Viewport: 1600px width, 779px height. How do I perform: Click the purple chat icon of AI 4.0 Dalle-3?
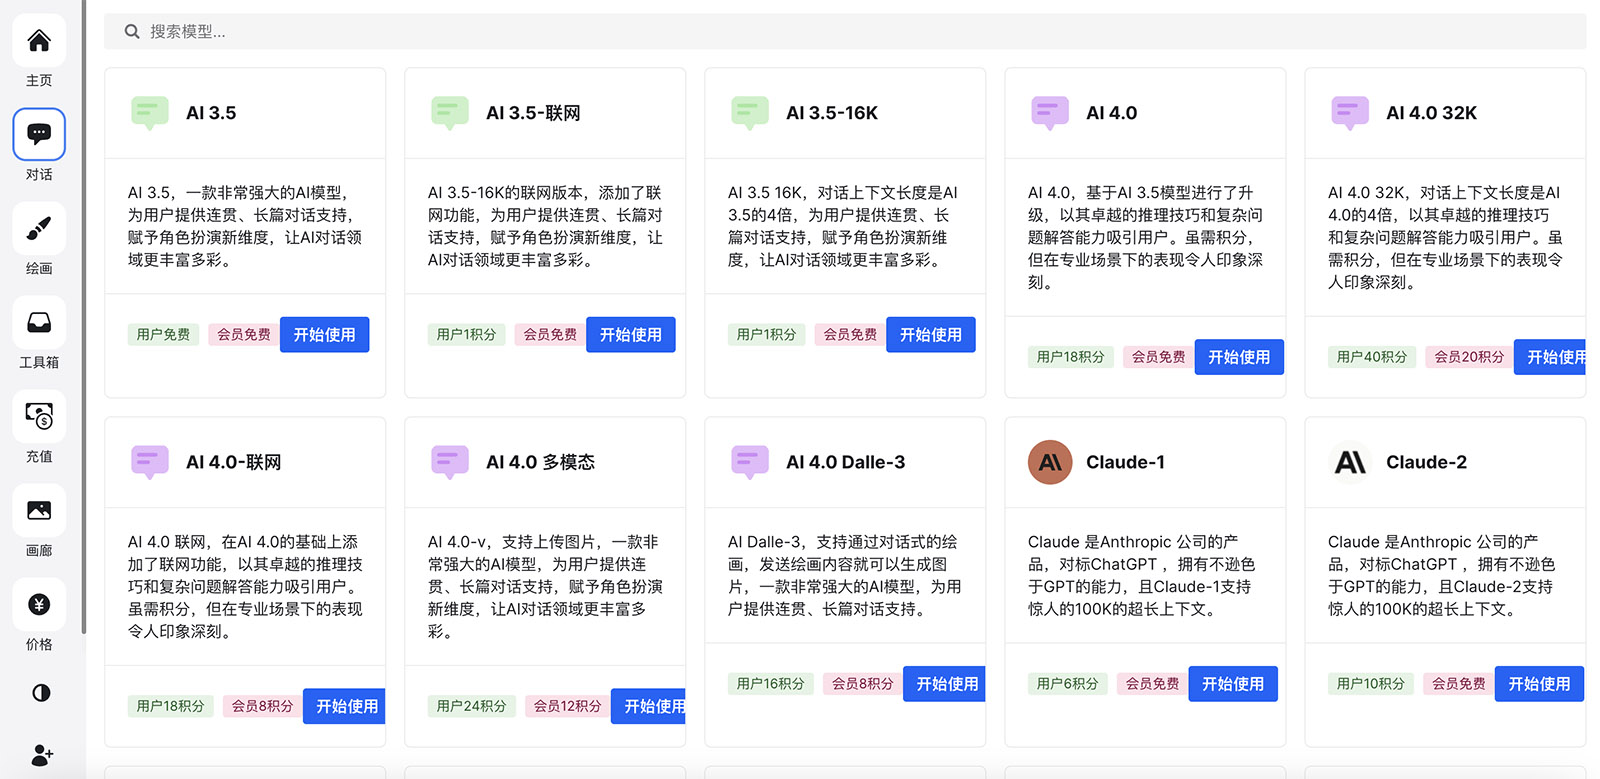point(750,462)
